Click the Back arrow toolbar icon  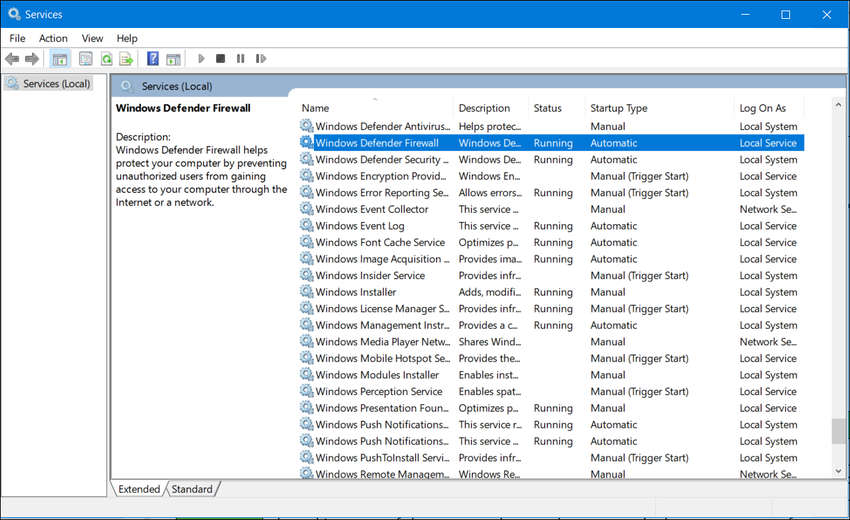coord(11,59)
